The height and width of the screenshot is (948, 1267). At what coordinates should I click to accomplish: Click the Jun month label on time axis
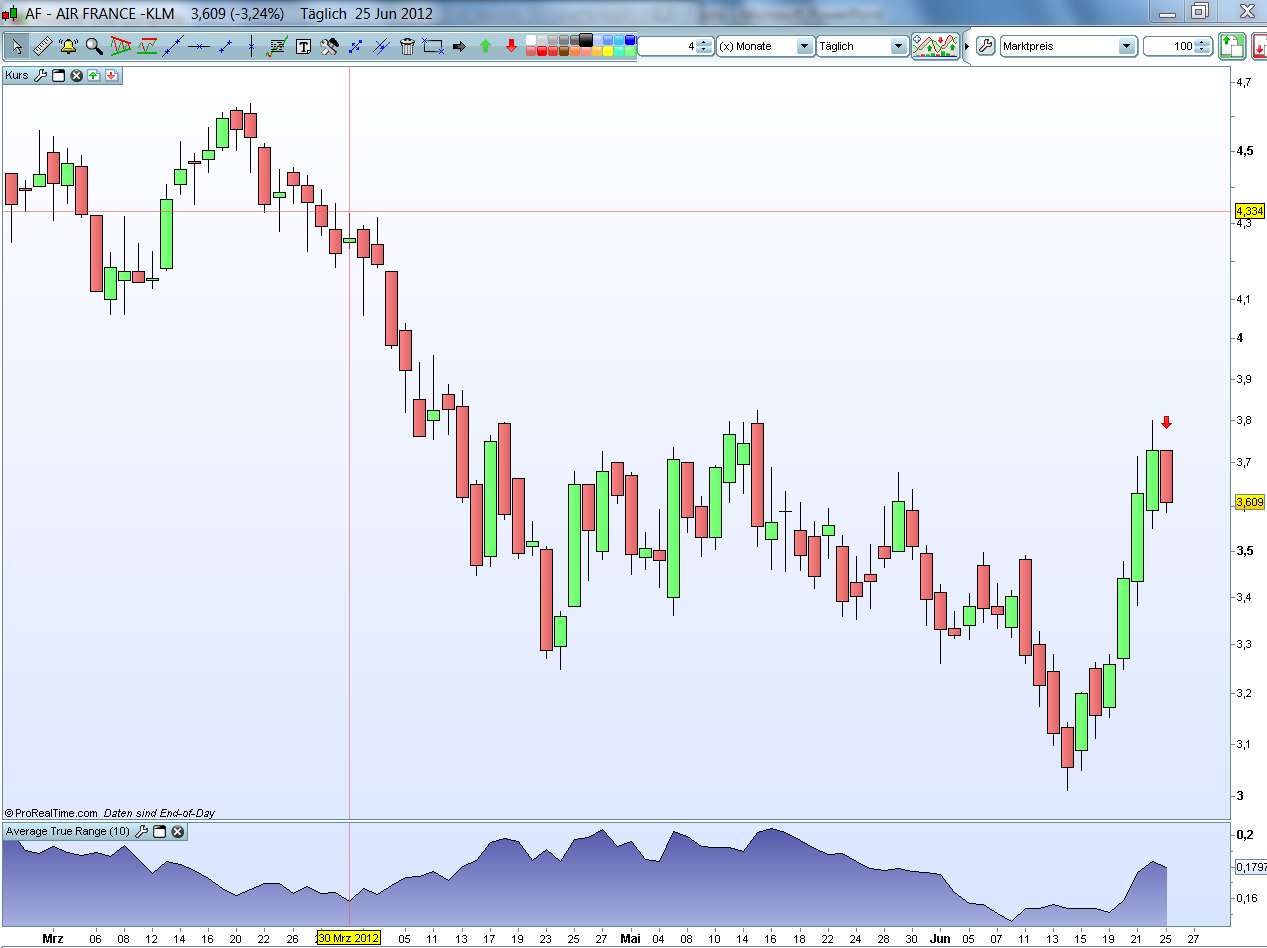(940, 939)
